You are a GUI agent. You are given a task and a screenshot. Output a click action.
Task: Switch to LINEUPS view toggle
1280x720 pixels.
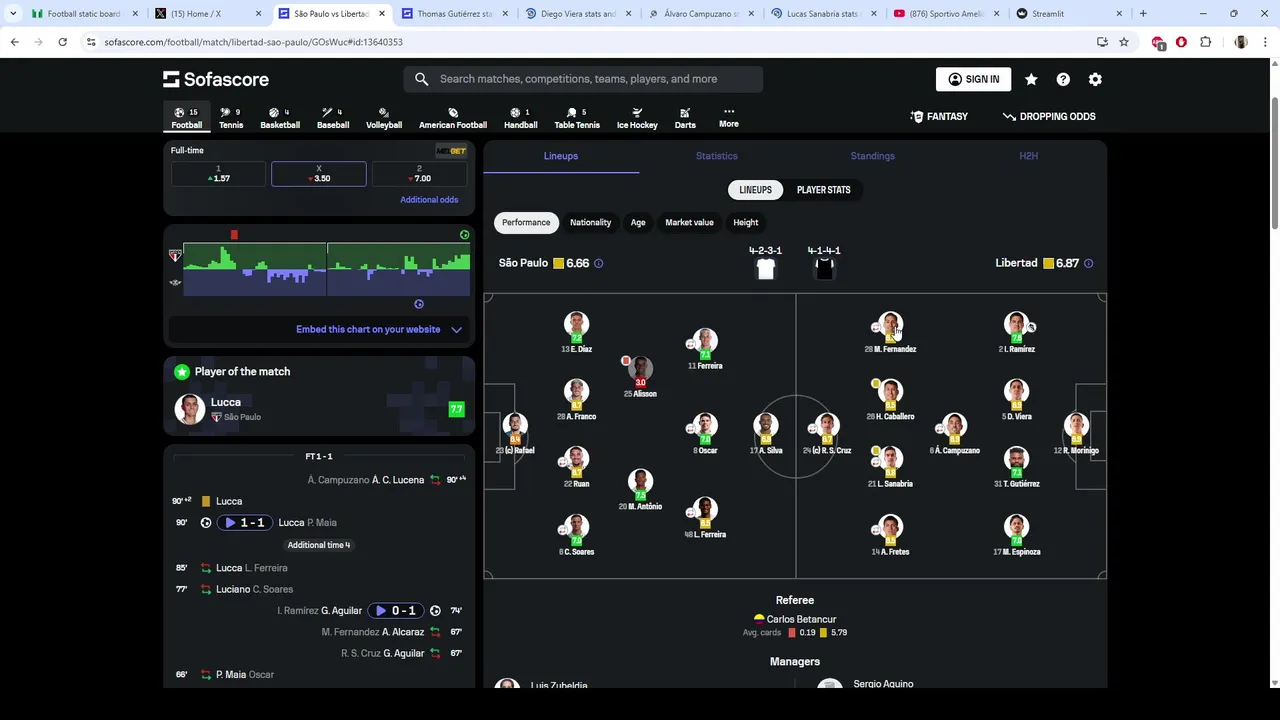click(x=755, y=190)
